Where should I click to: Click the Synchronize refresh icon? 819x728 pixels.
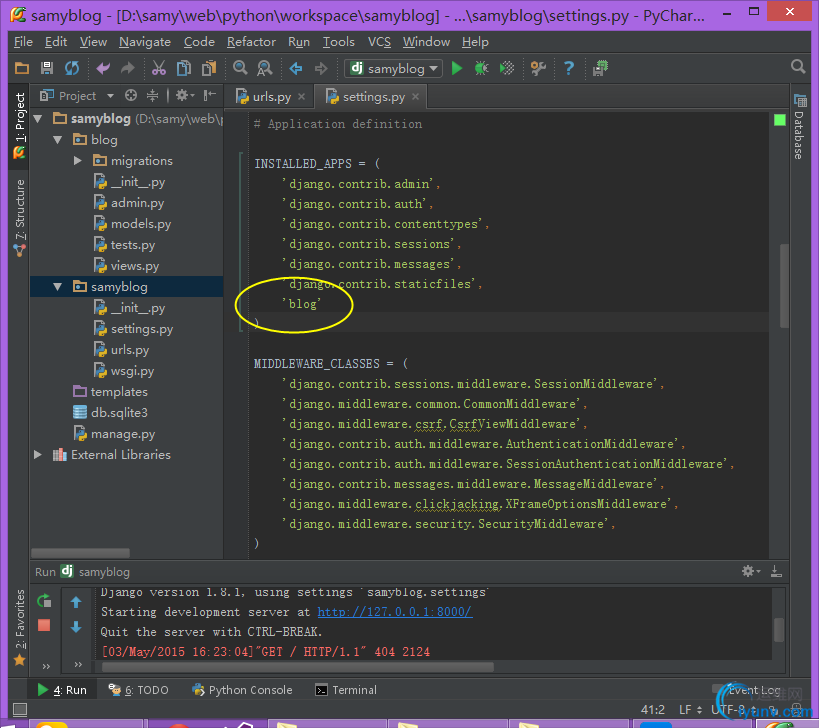[x=72, y=68]
